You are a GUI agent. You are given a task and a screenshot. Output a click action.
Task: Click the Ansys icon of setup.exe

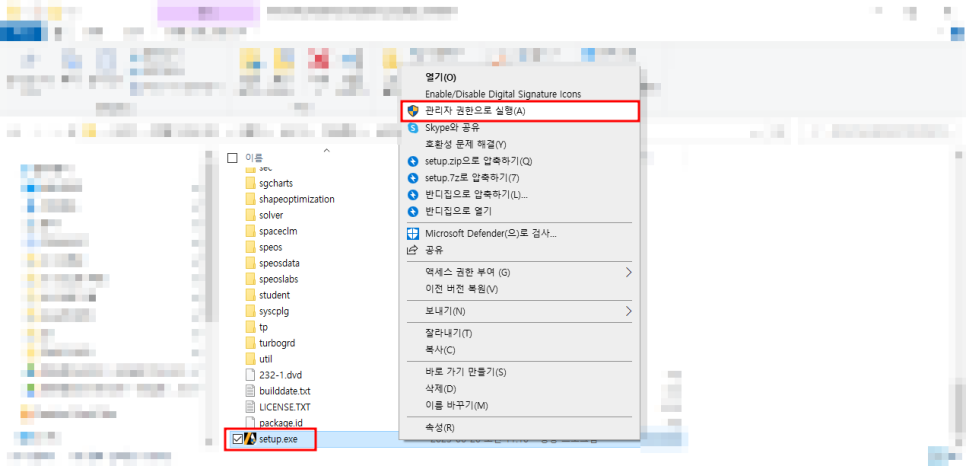250,439
